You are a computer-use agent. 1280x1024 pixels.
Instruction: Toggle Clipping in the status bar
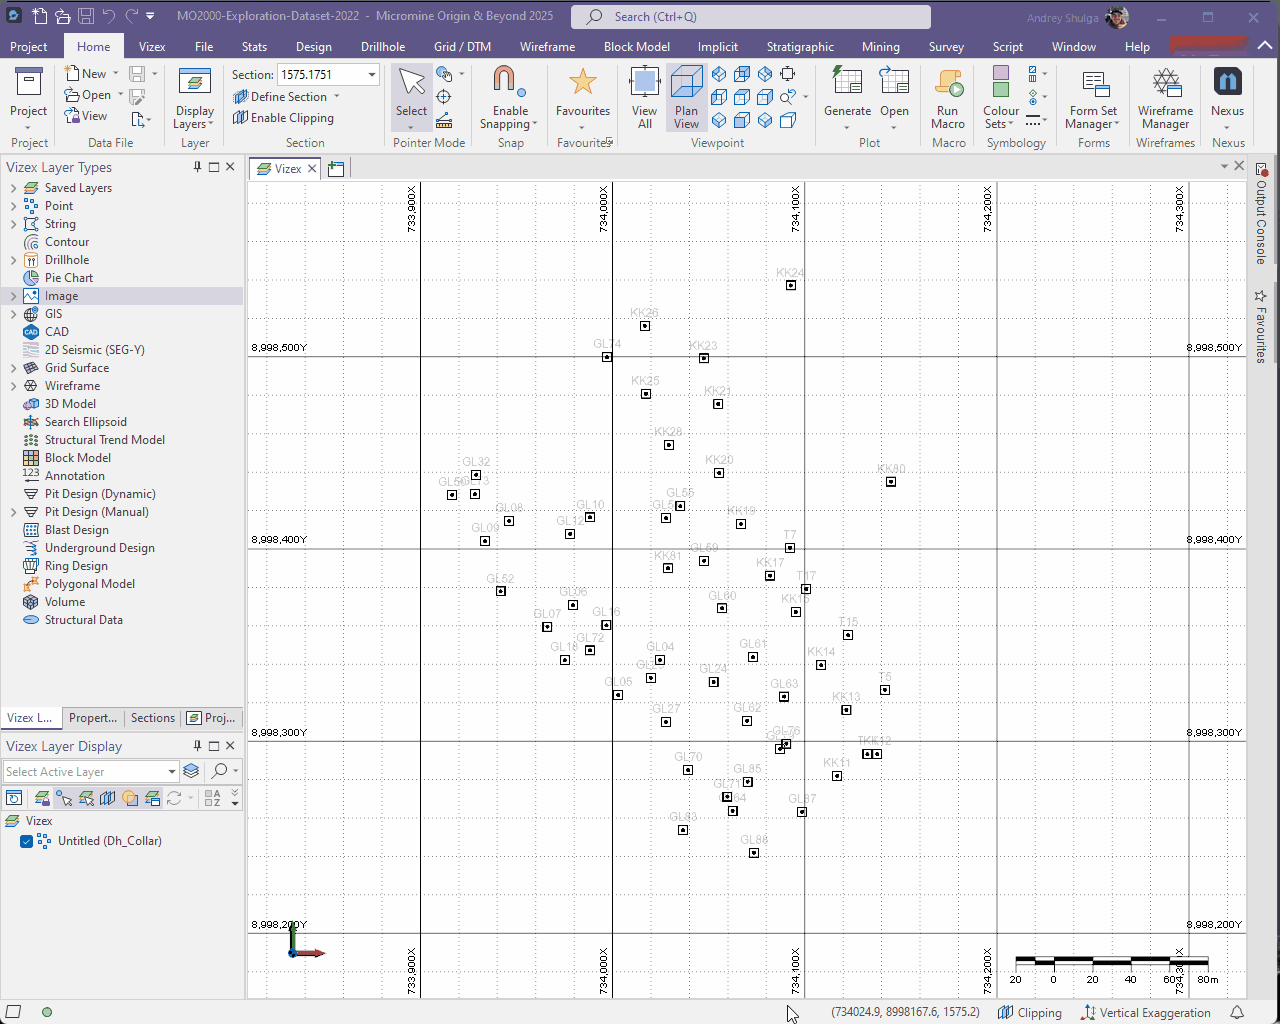tap(1030, 1013)
